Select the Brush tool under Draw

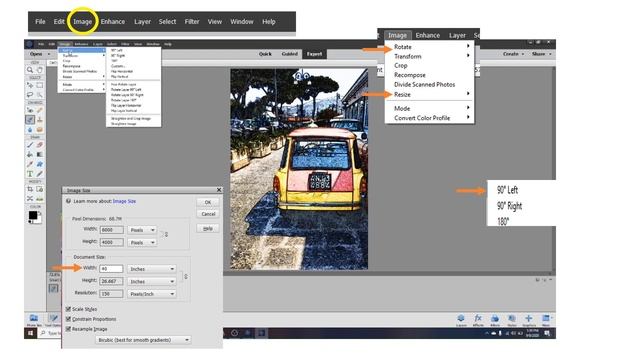pos(30,145)
